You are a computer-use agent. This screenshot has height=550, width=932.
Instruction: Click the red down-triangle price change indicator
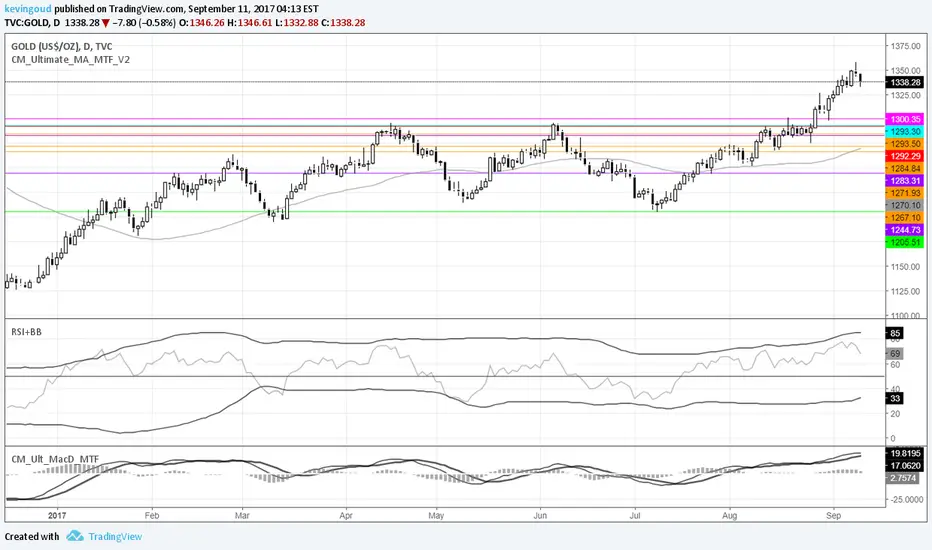coord(105,23)
